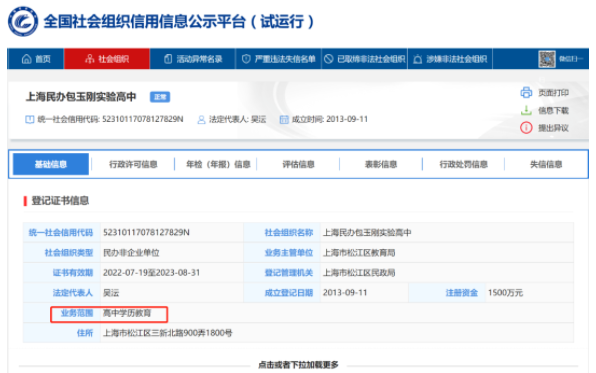
Task: Click the platform logo emblem
Action: coord(23,21)
